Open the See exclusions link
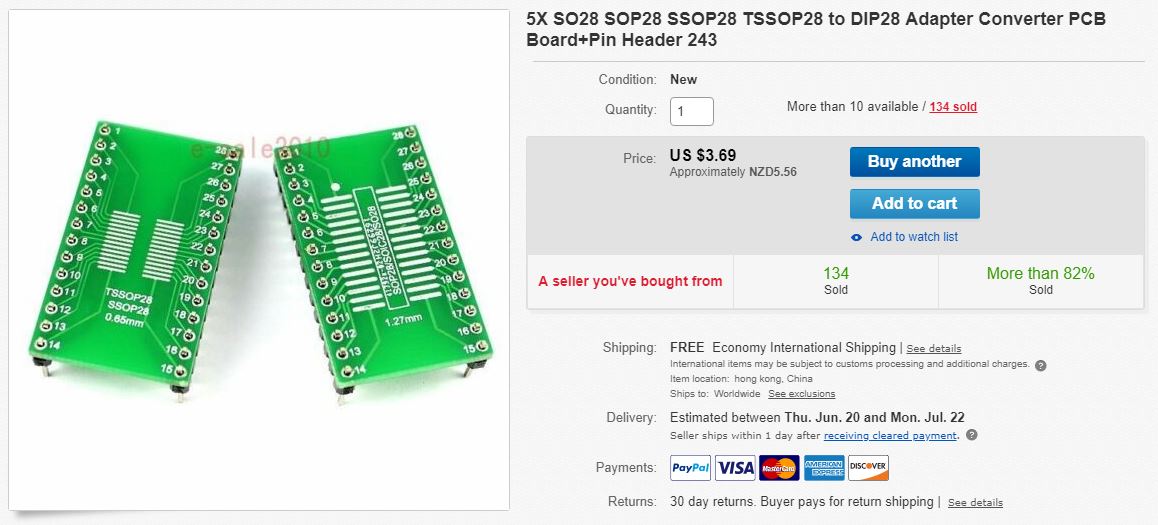 [801, 394]
